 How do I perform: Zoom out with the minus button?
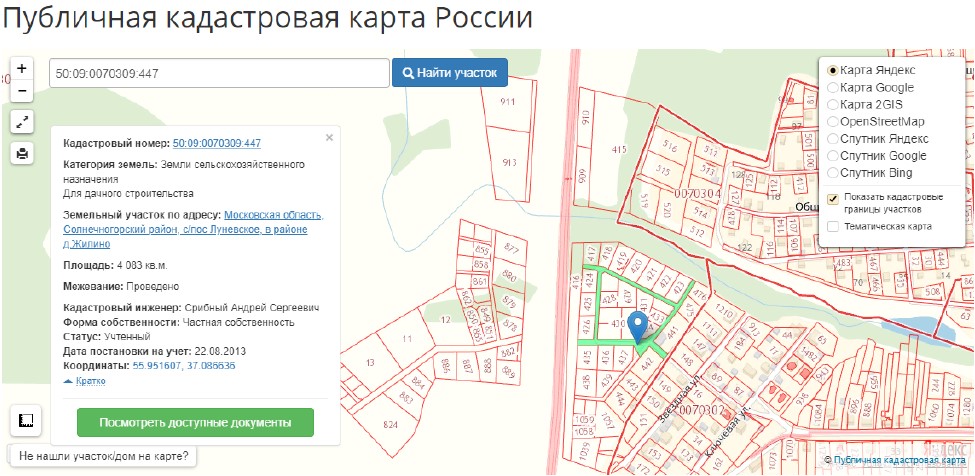pyautogui.click(x=22, y=92)
